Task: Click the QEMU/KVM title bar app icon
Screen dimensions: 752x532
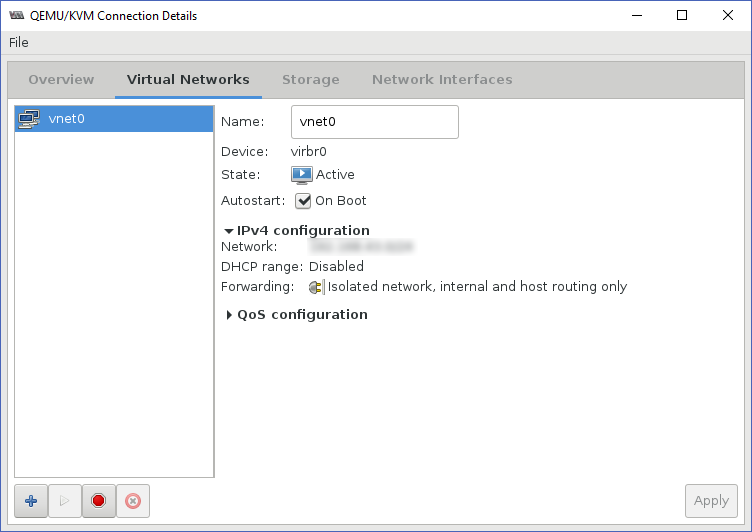Action: coord(17,15)
